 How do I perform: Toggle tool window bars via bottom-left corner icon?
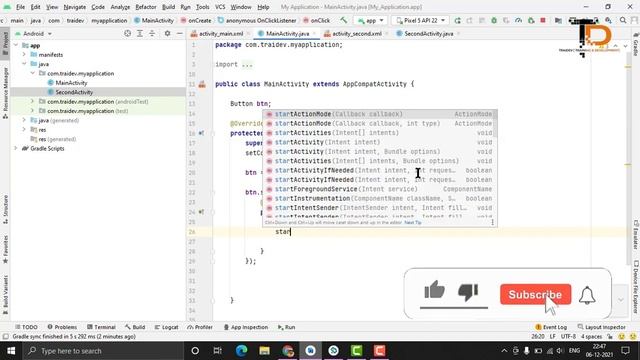(x=5, y=337)
